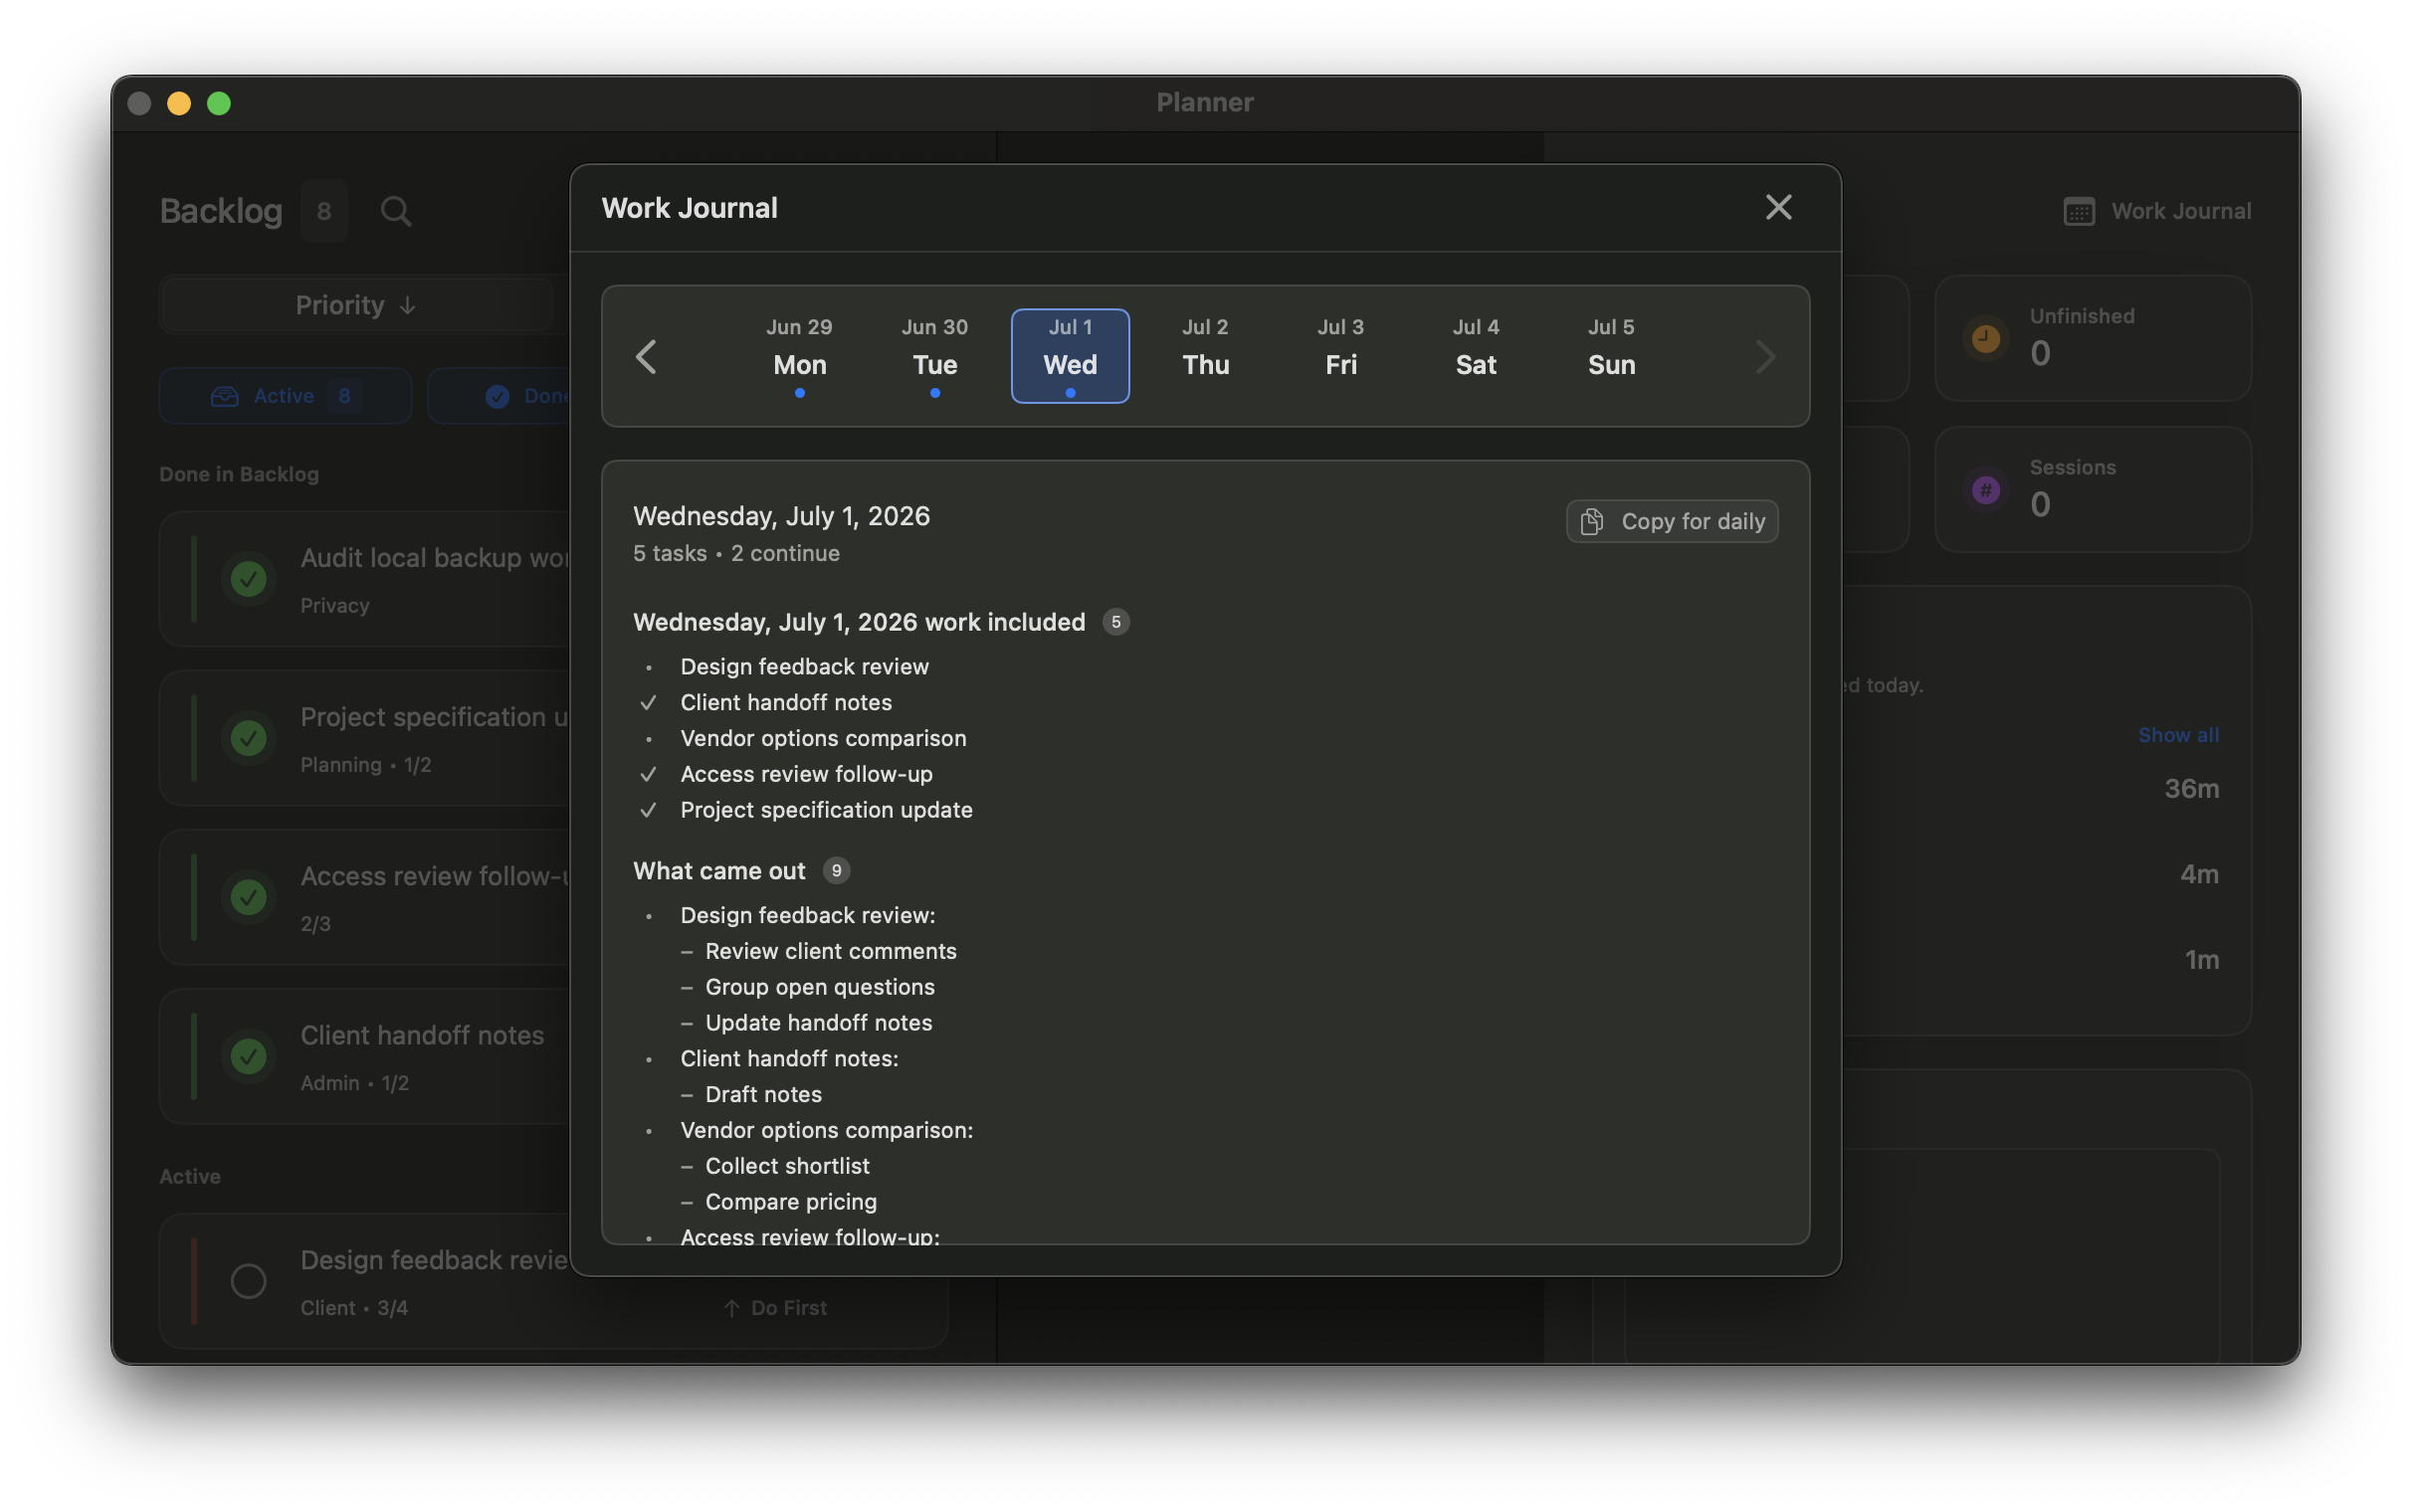
Task: Click the Unfinished clock icon
Action: click(1986, 338)
